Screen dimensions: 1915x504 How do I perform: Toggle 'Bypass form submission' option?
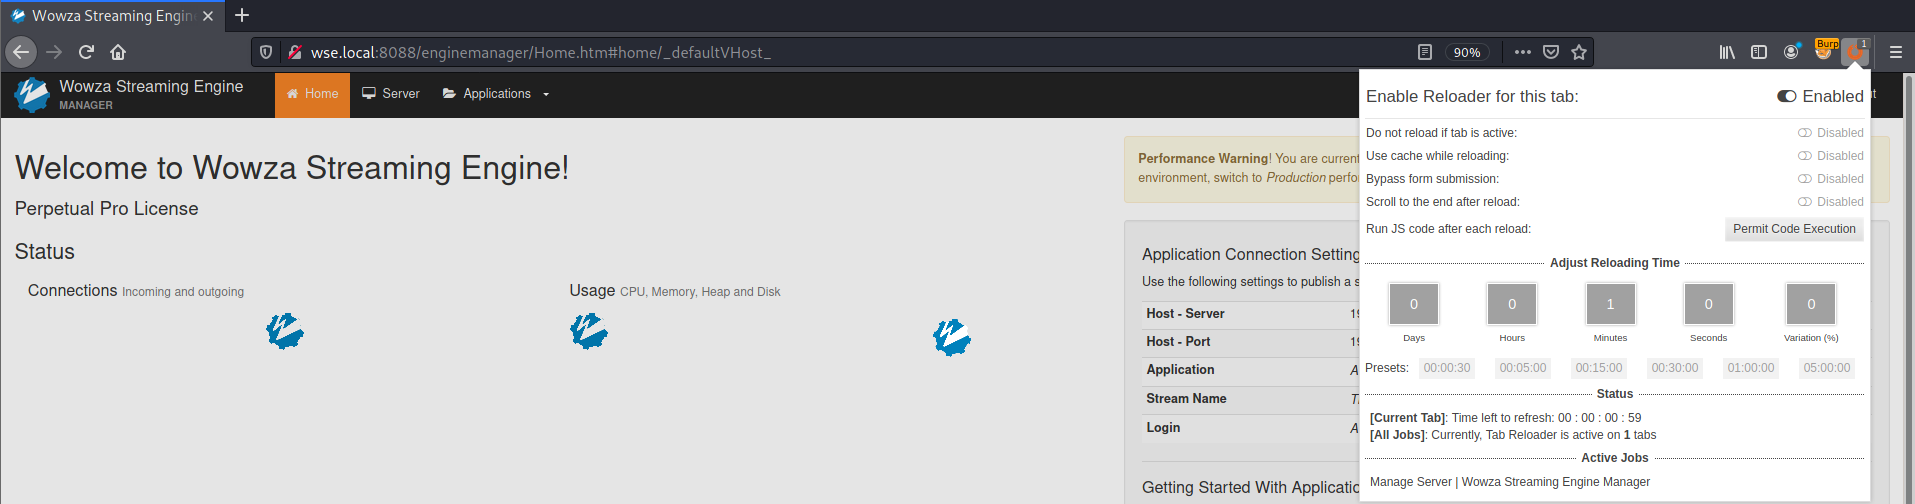click(1805, 179)
